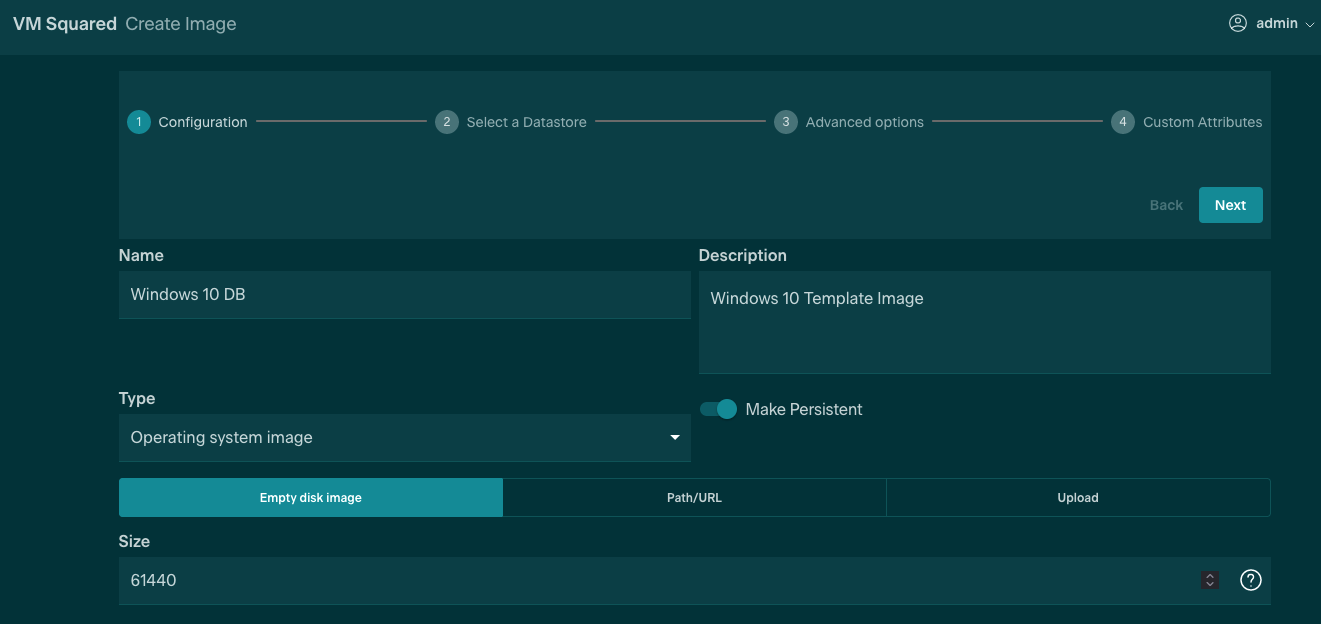1321x624 pixels.
Task: Select the step 3 Advanced options circle
Action: pos(786,122)
